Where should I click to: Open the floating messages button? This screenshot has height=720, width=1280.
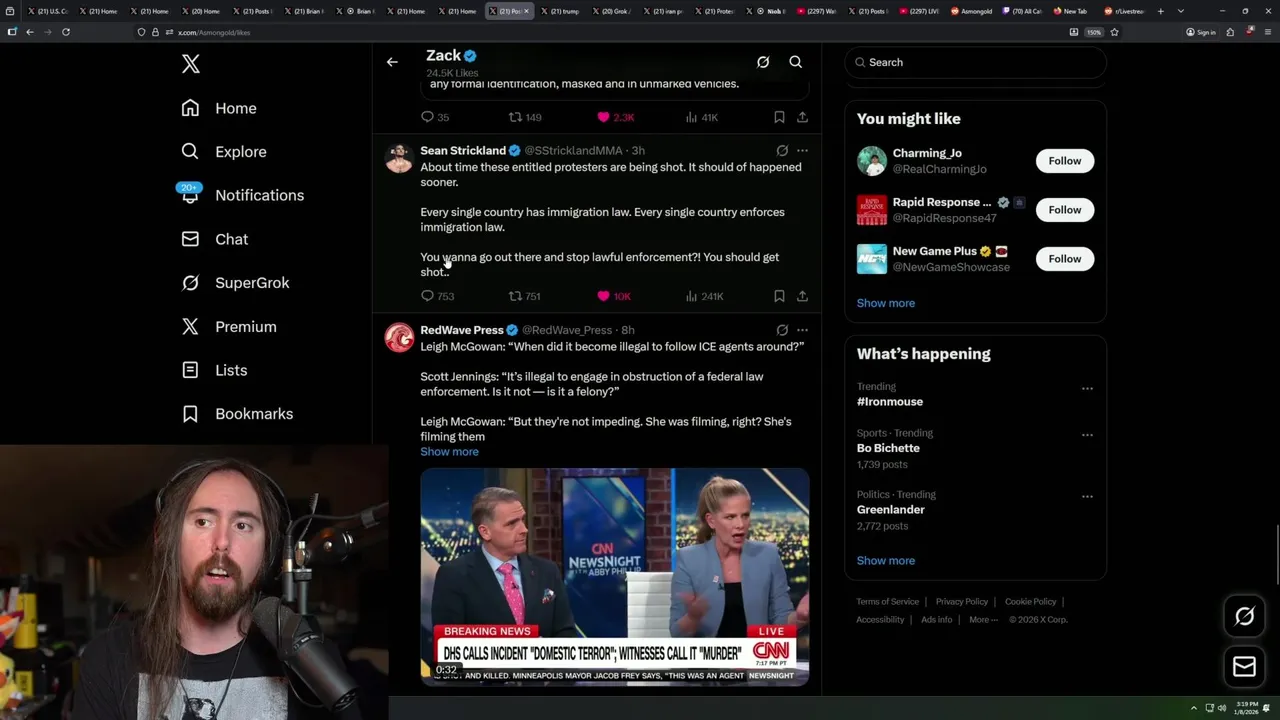coord(1245,667)
